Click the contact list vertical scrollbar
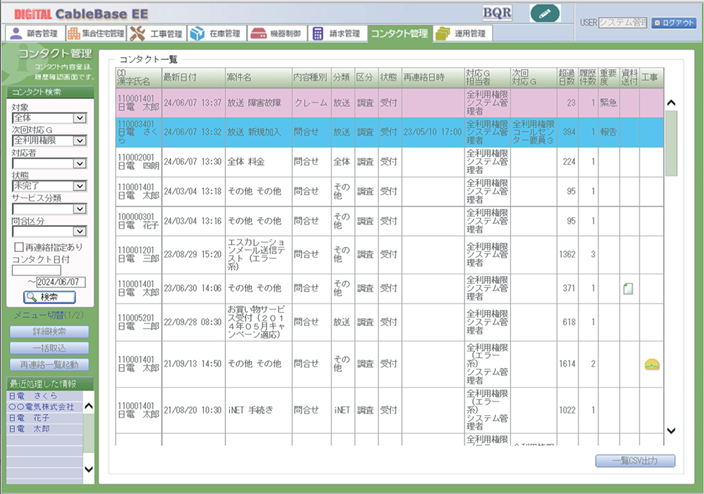The image size is (704, 494). coord(671,260)
